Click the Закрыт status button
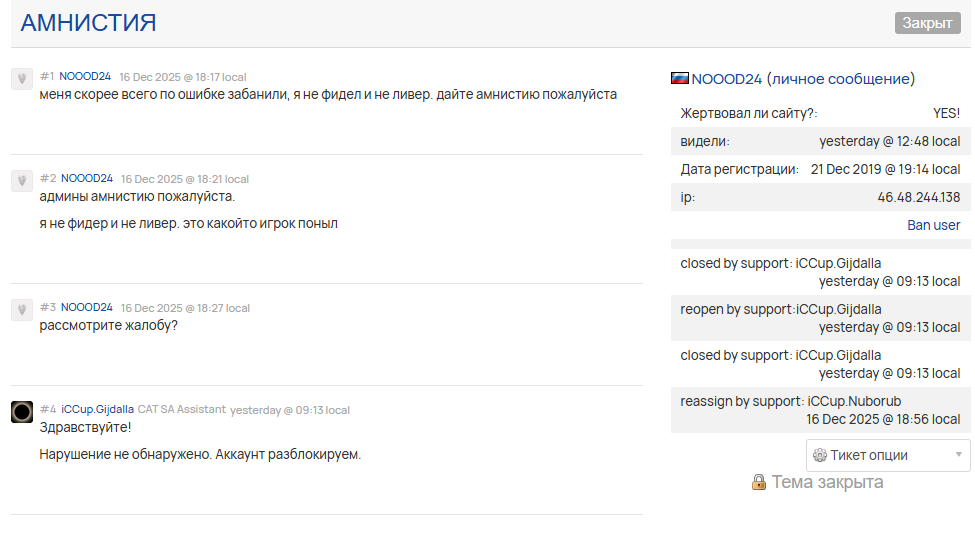The width and height of the screenshot is (975, 546). pyautogui.click(x=927, y=23)
